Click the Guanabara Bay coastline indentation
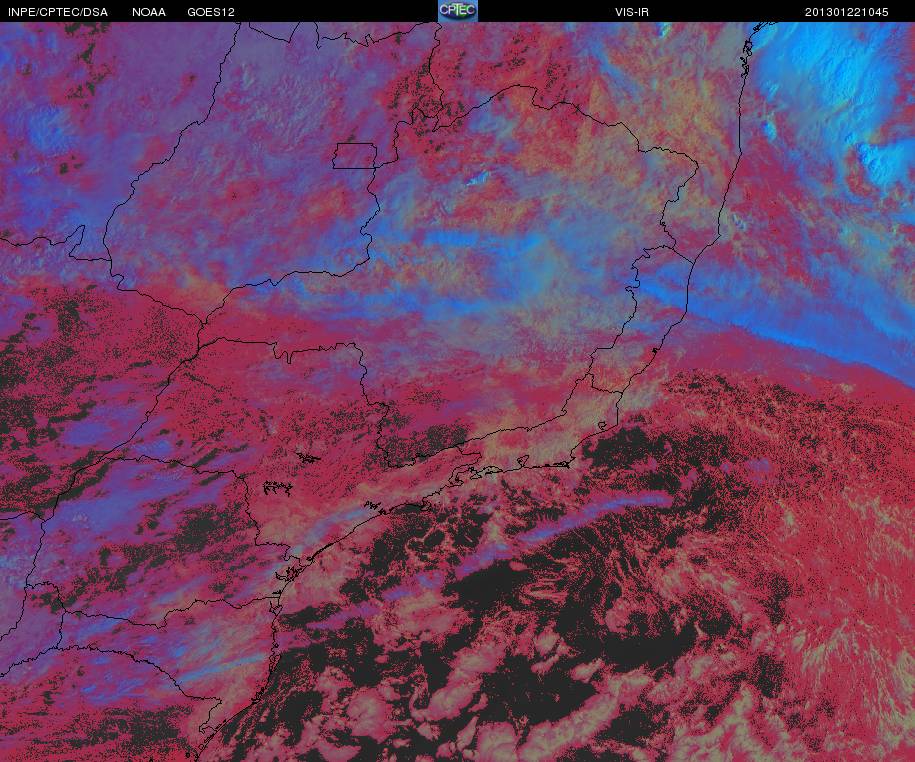 (493, 468)
